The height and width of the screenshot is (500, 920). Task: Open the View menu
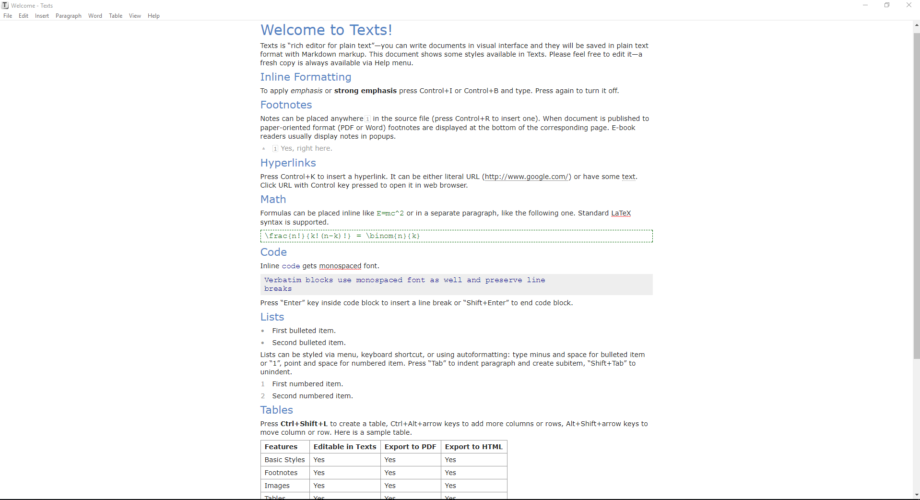[135, 16]
